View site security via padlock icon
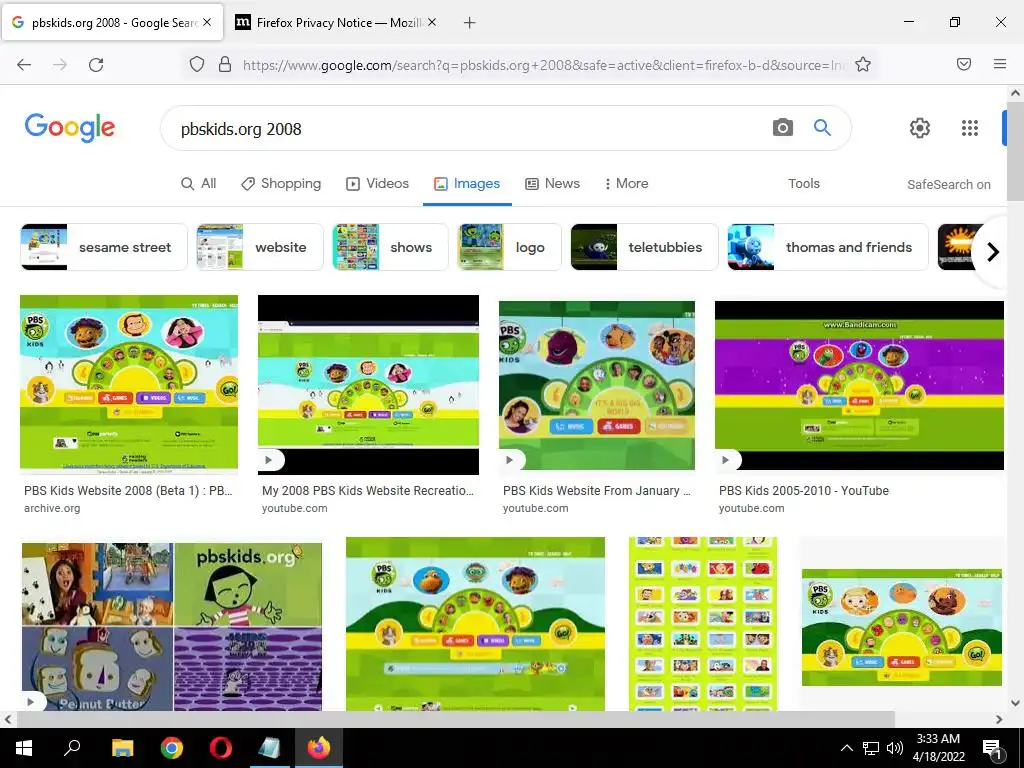 pos(225,64)
